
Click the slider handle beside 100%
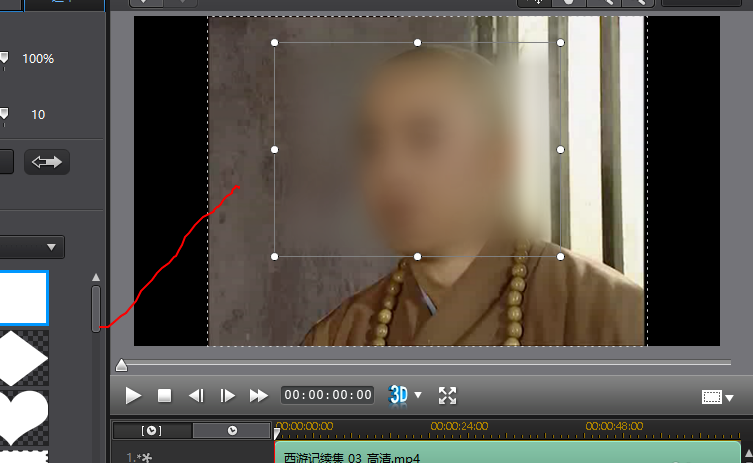4,59
